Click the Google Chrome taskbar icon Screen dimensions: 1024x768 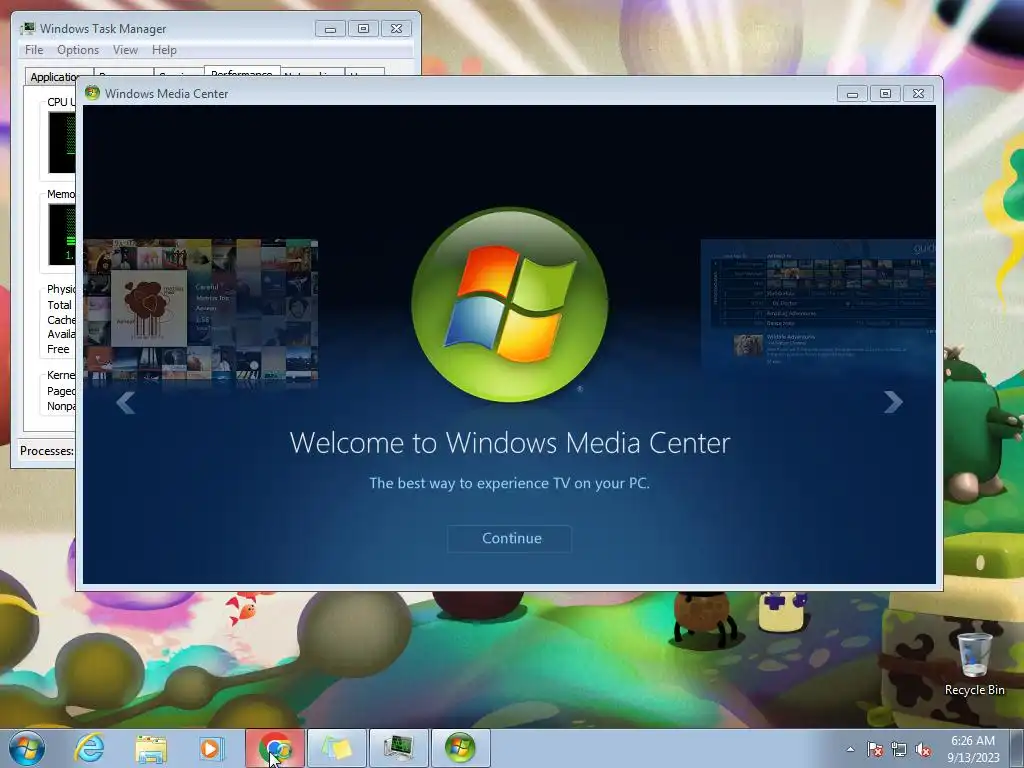(275, 748)
